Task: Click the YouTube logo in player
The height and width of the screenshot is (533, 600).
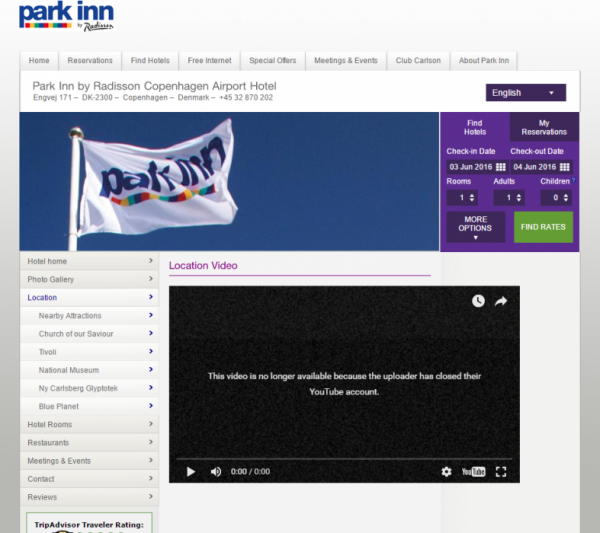Action: pos(473,471)
